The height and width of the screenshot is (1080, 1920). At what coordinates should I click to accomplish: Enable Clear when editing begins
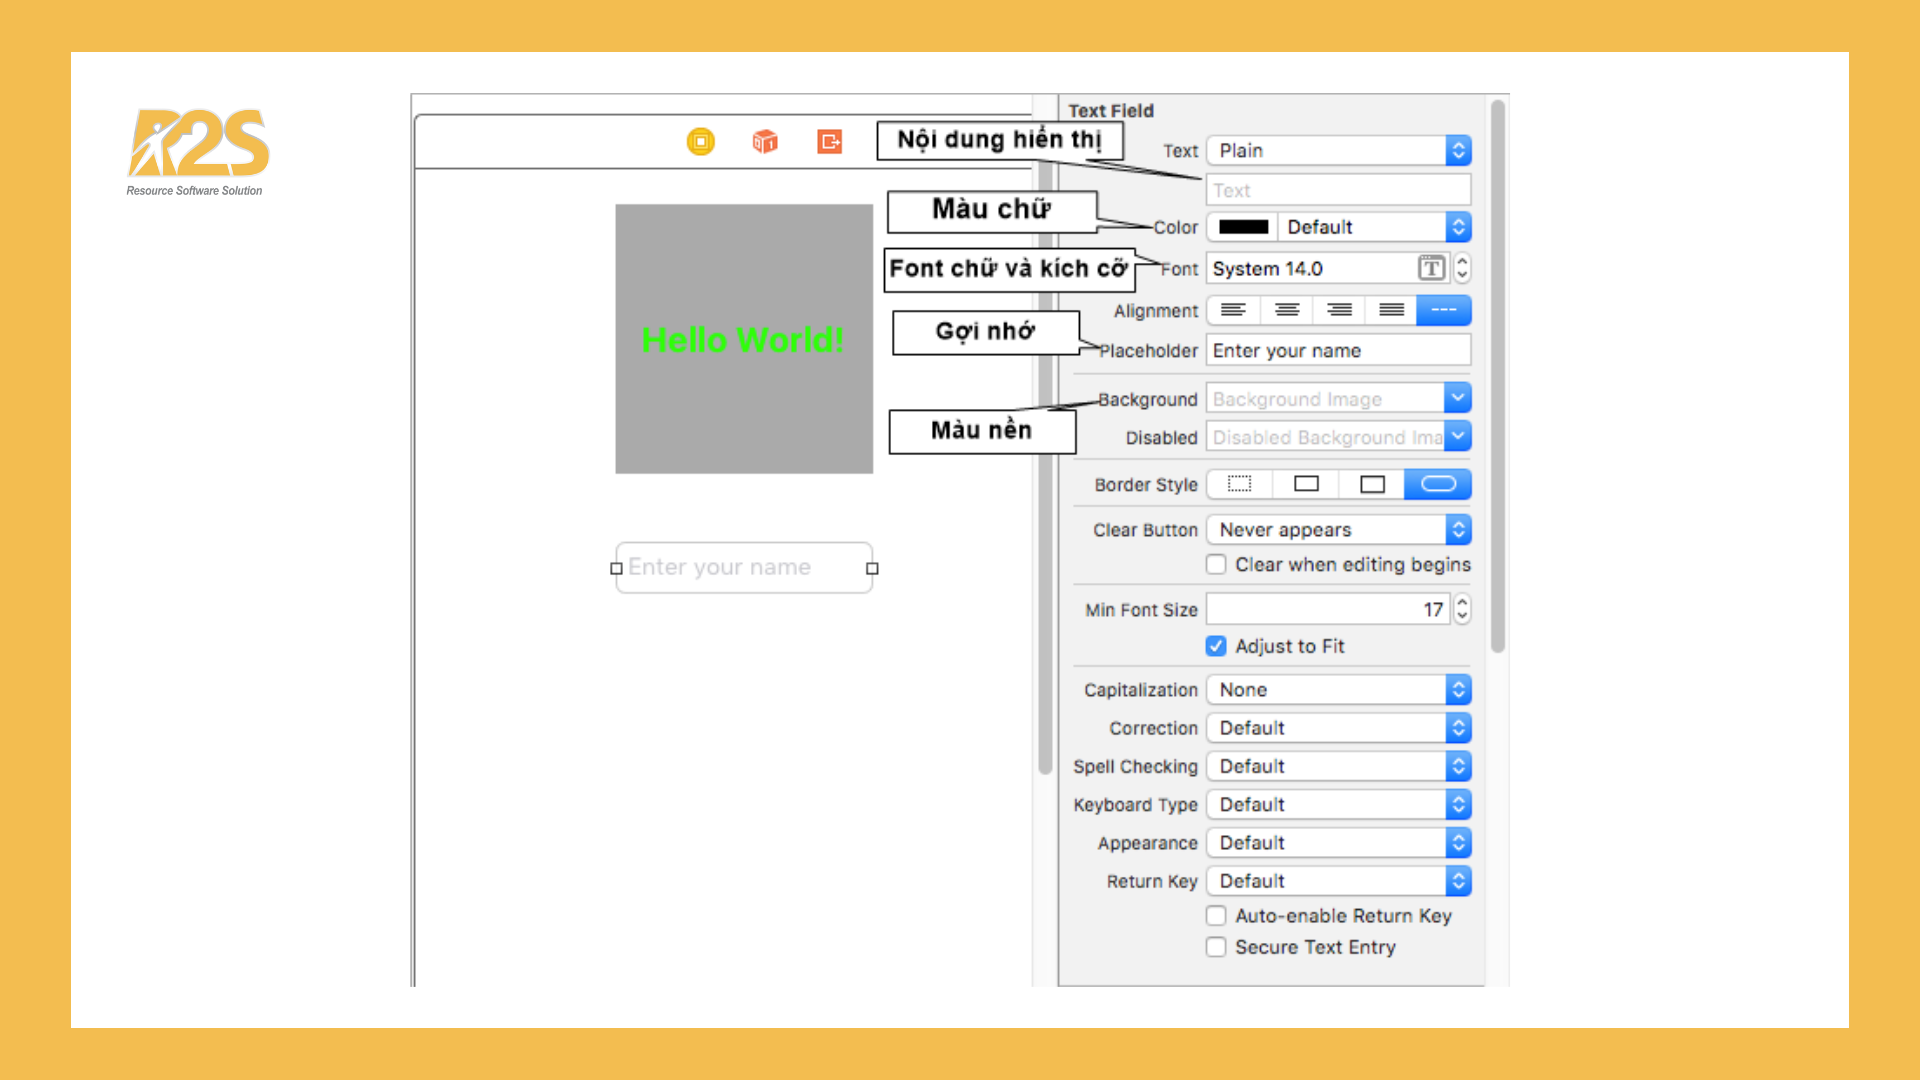click(x=1216, y=564)
